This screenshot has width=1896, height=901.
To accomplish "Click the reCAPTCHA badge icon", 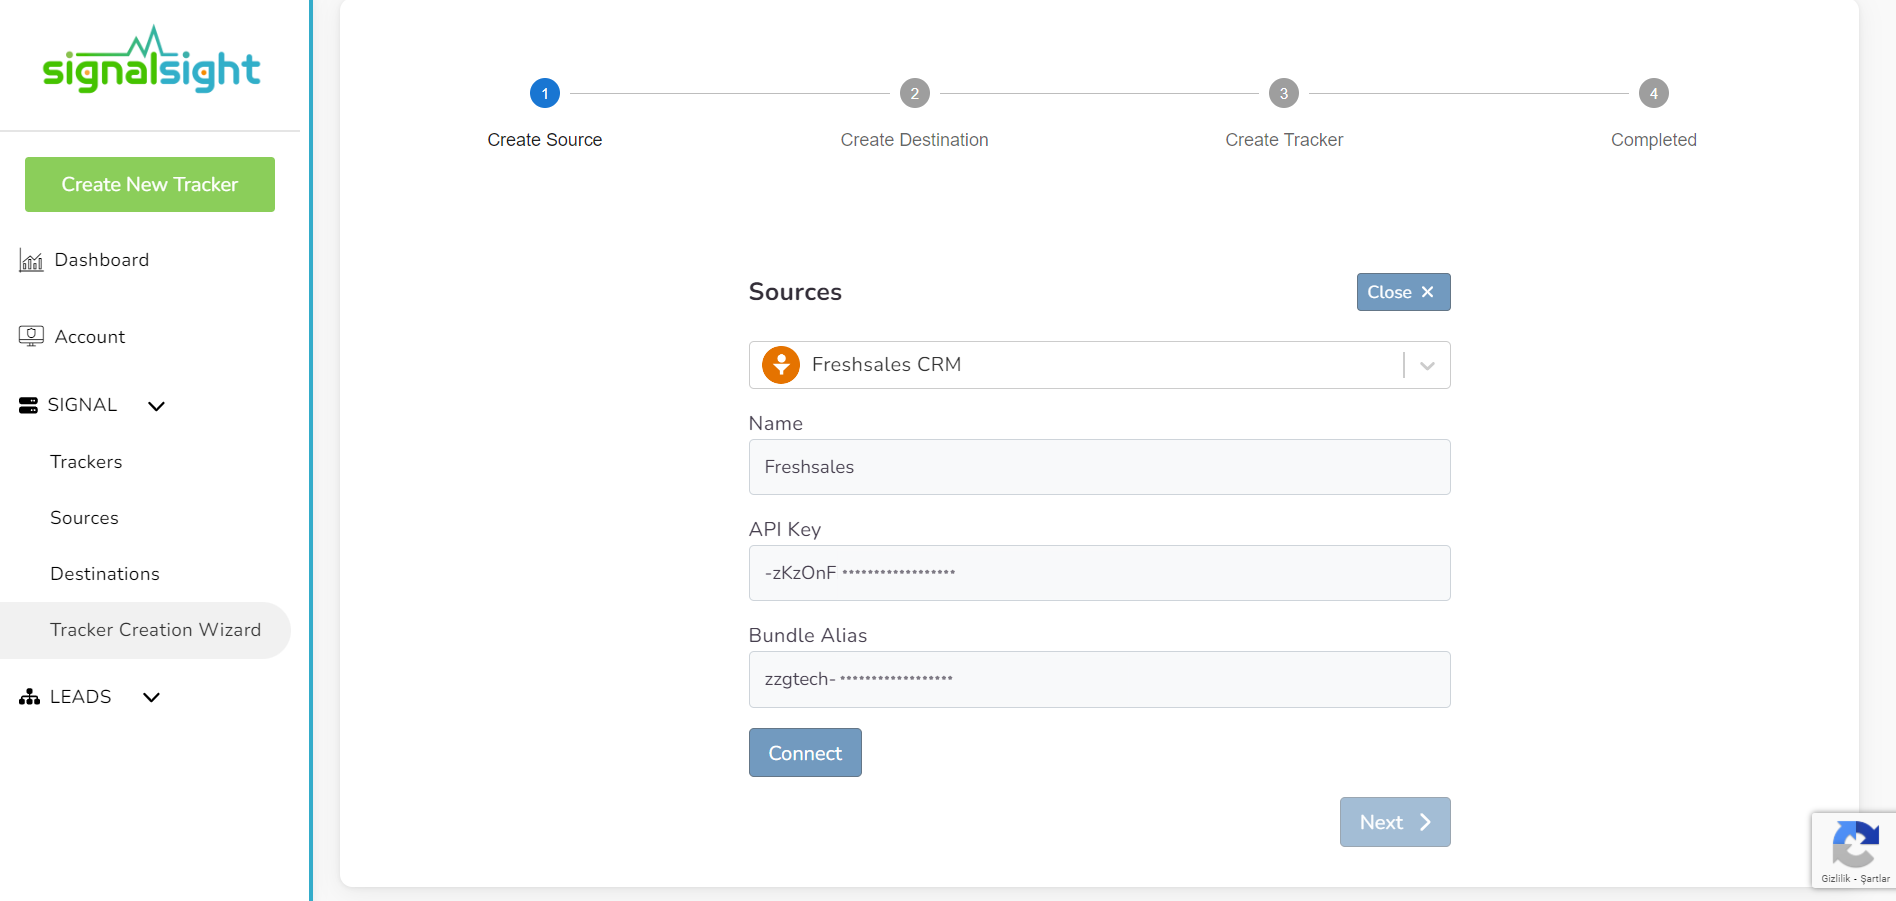I will coord(1855,843).
